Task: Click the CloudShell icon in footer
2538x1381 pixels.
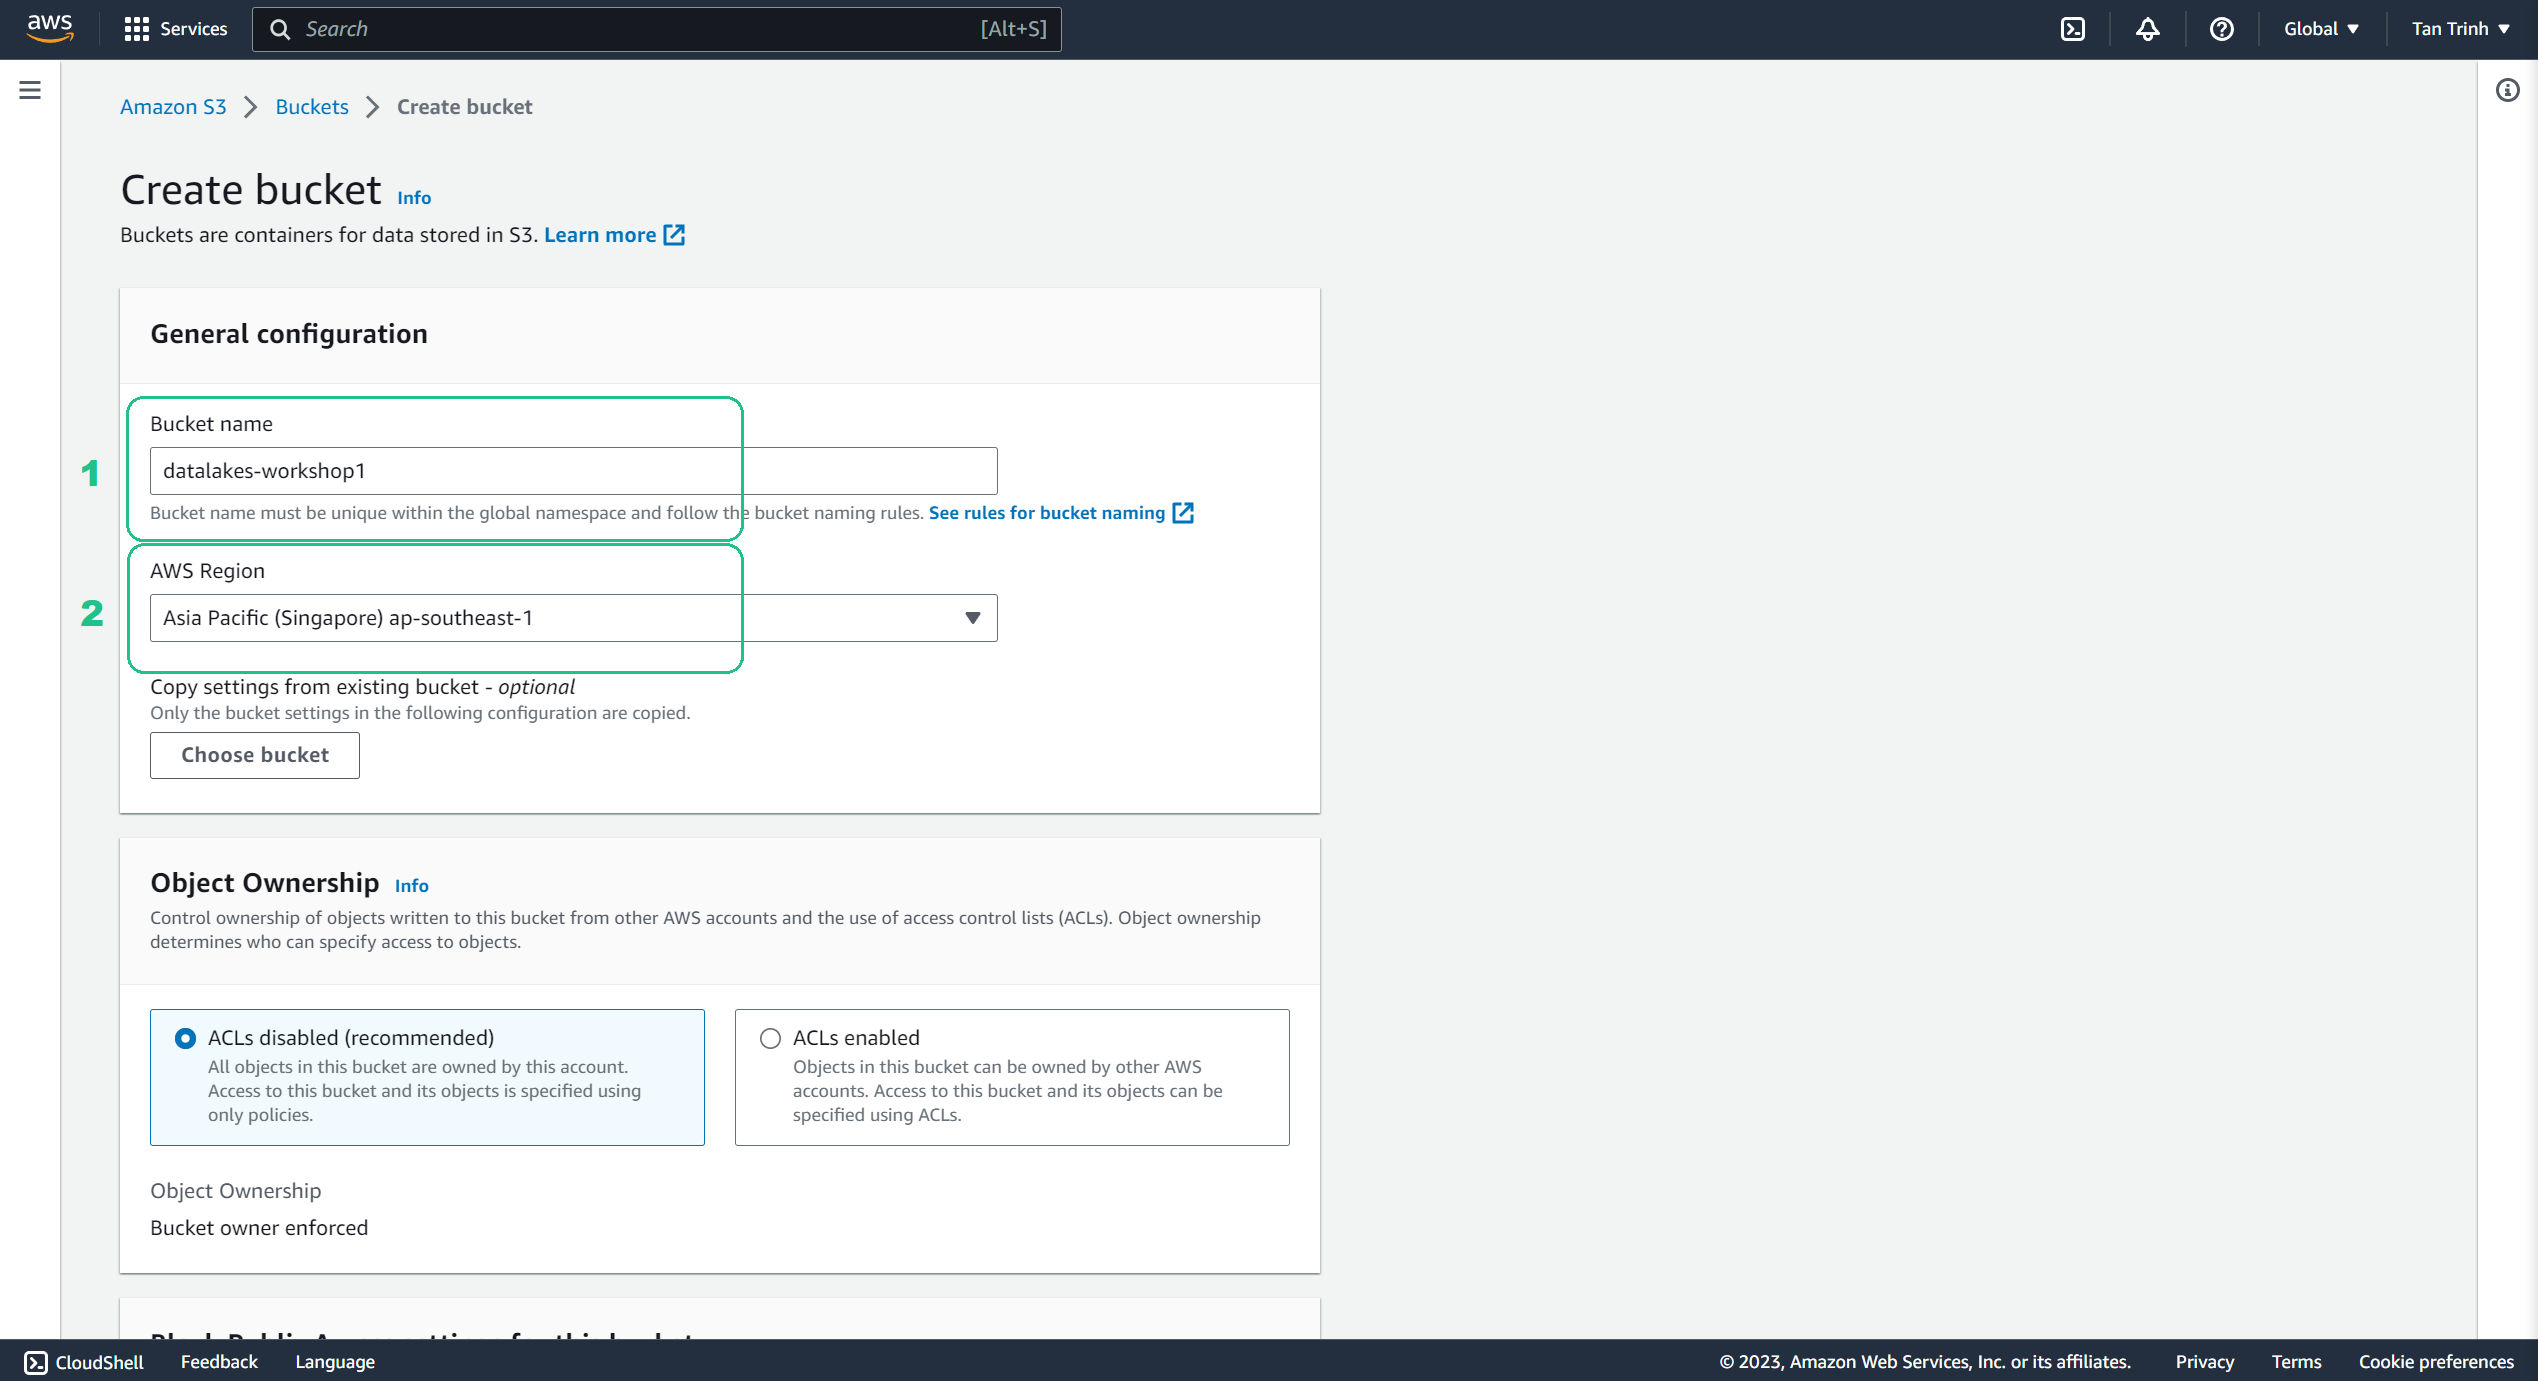Action: click(x=36, y=1362)
